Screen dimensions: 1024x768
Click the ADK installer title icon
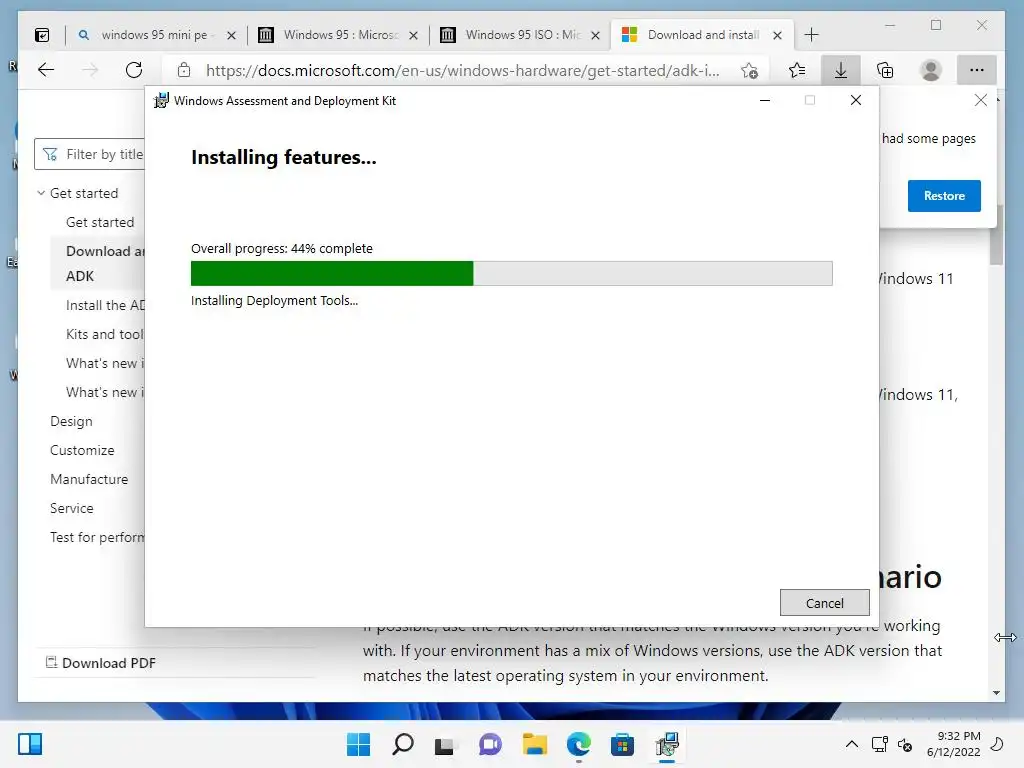pyautogui.click(x=161, y=101)
